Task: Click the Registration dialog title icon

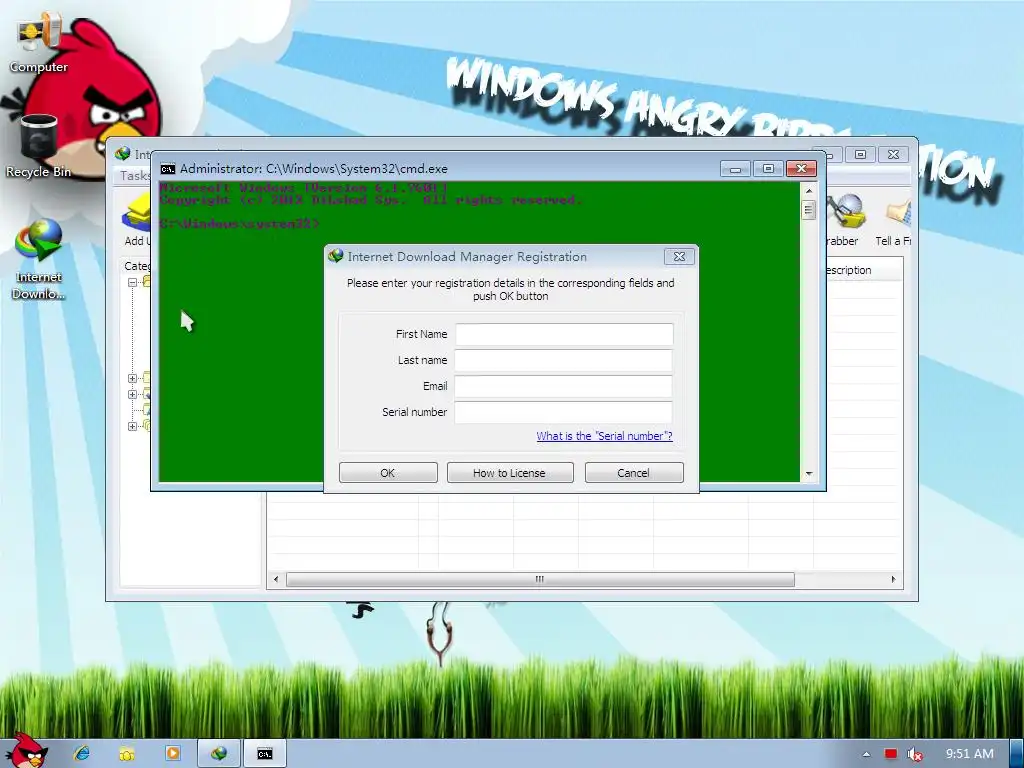Action: coord(336,256)
